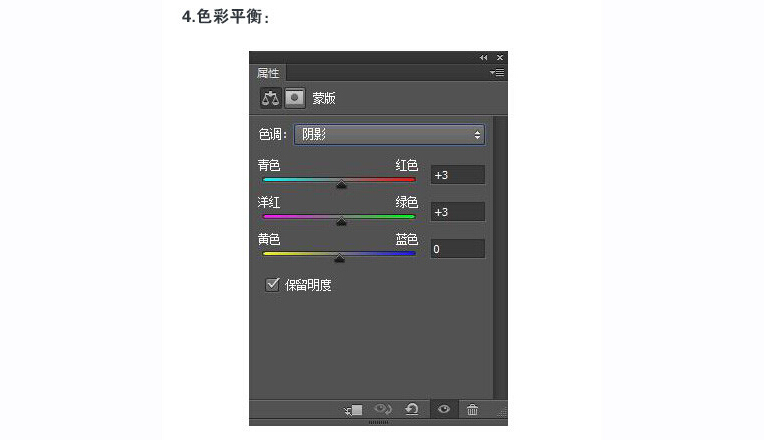764x440 pixels.
Task: Open the 色调 dropdown showing 阴影
Action: (389, 134)
